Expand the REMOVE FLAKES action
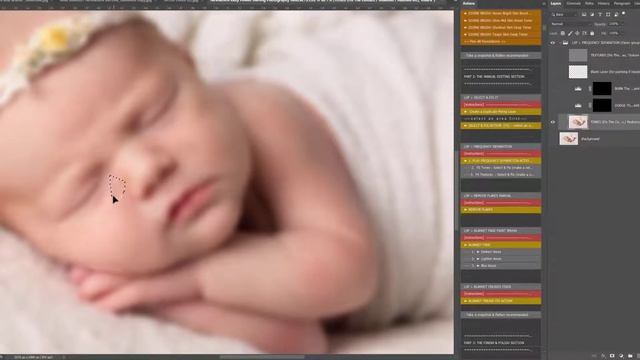The height and width of the screenshot is (360, 640). pyautogui.click(x=465, y=209)
